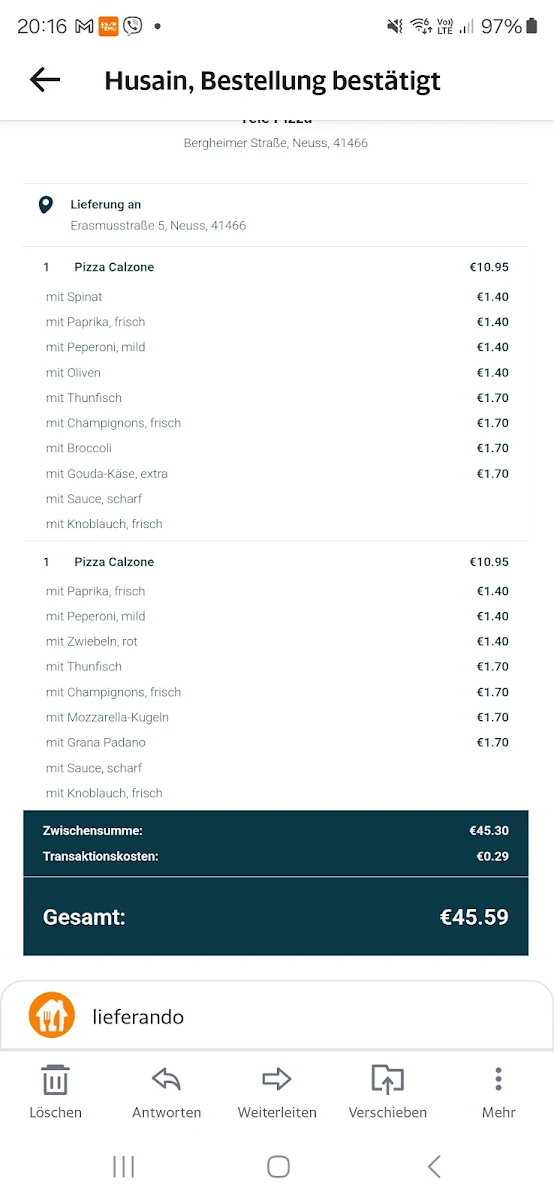Screen dimensions: 554x1200
Task: Tap the Android back chevron
Action: pos(433,1166)
